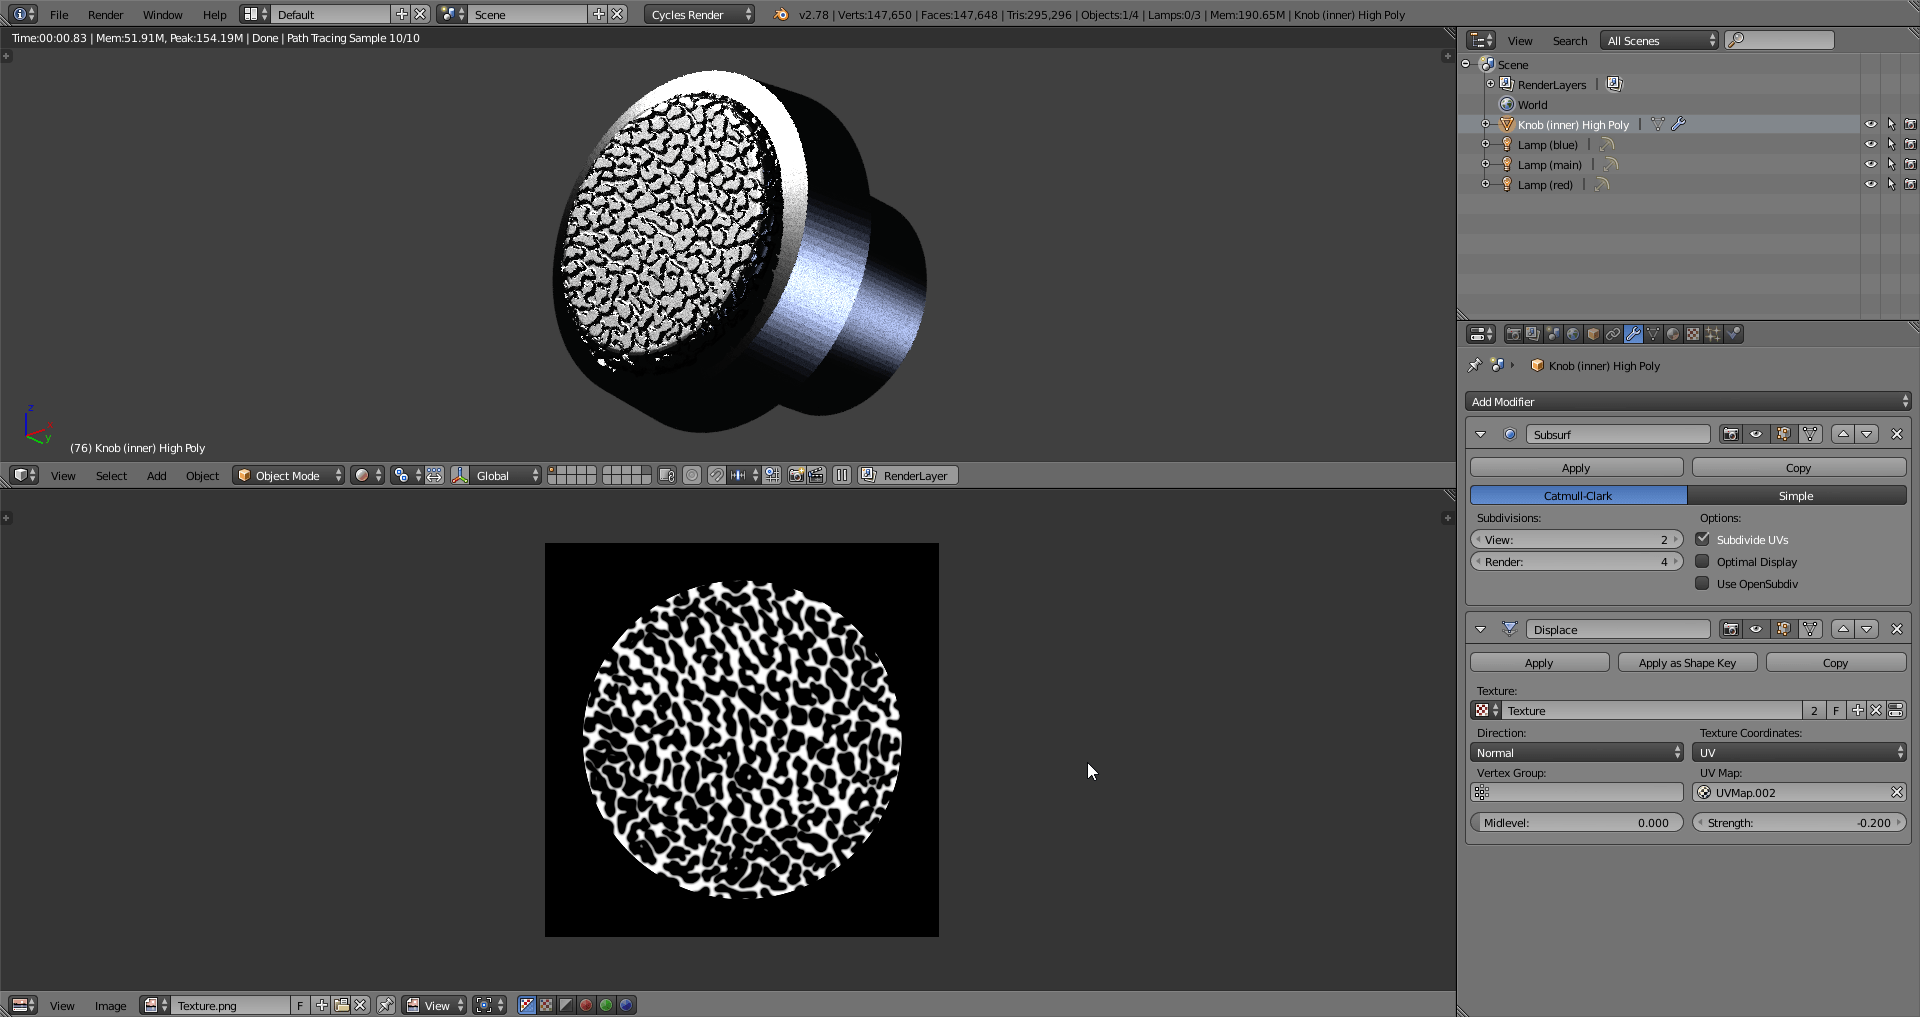Open the Cycles Render engine dropdown
This screenshot has height=1017, width=1920.
[699, 14]
